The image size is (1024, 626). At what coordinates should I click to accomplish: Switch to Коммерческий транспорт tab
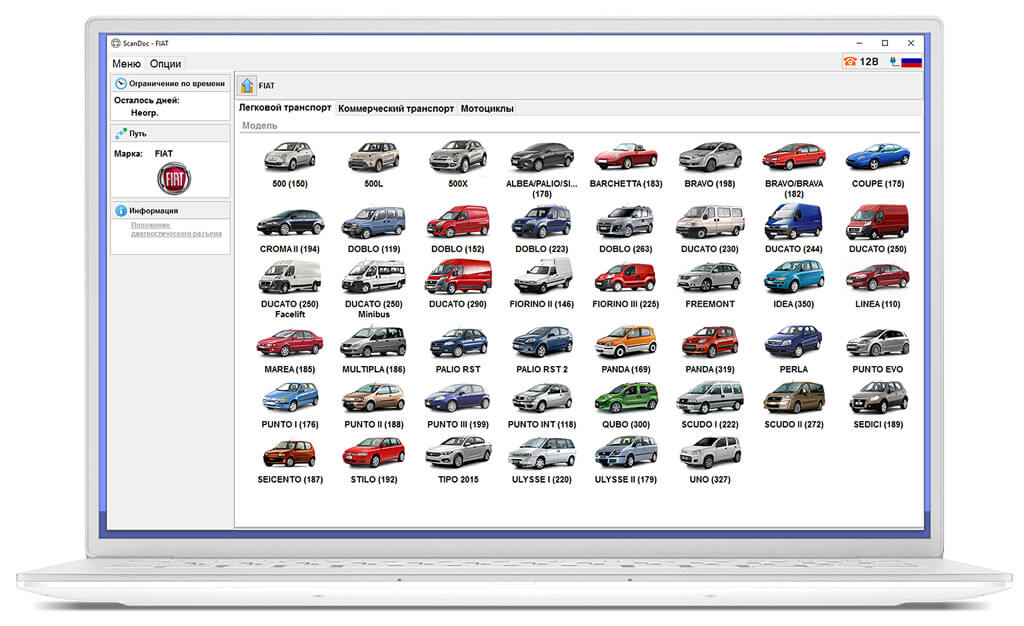(x=396, y=108)
